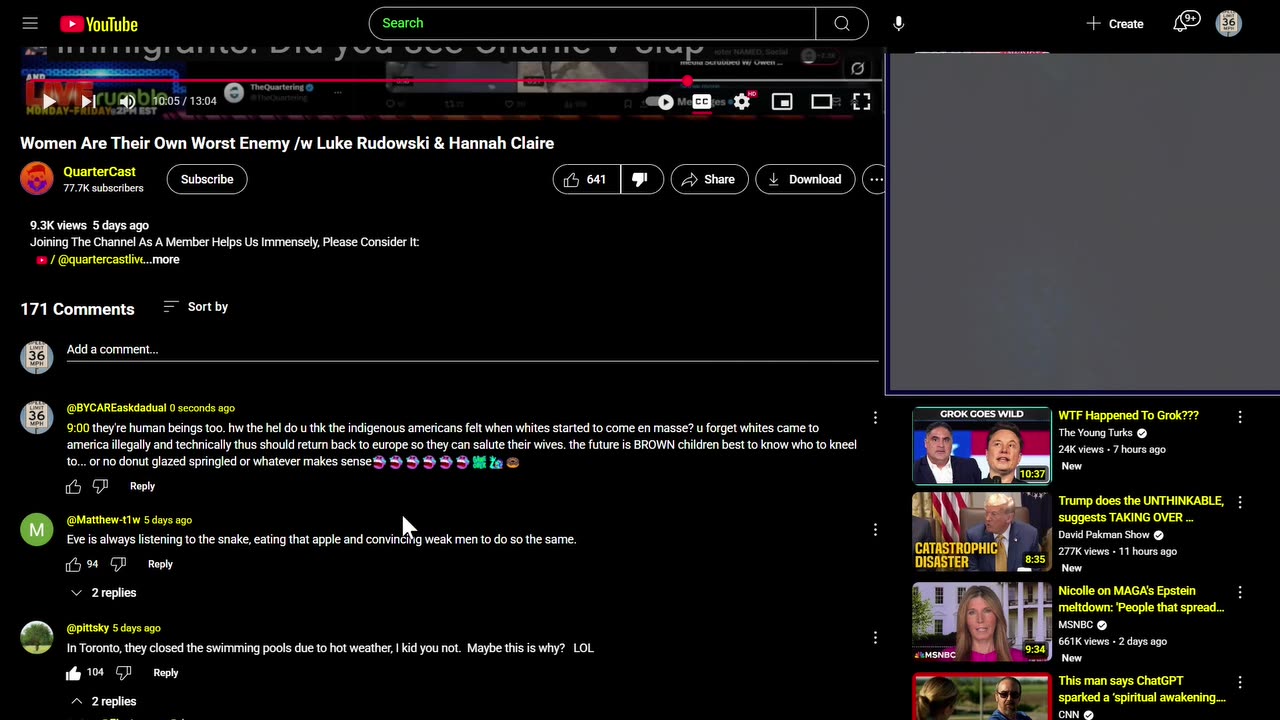The image size is (1280, 720).
Task: Start voice search with microphone icon
Action: tap(898, 23)
